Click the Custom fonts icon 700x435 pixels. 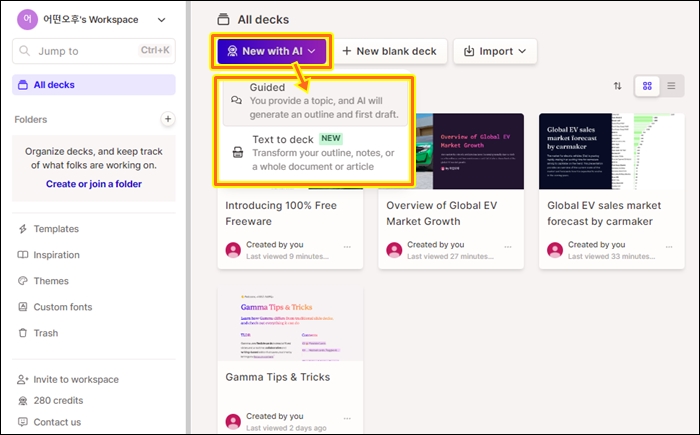point(22,307)
